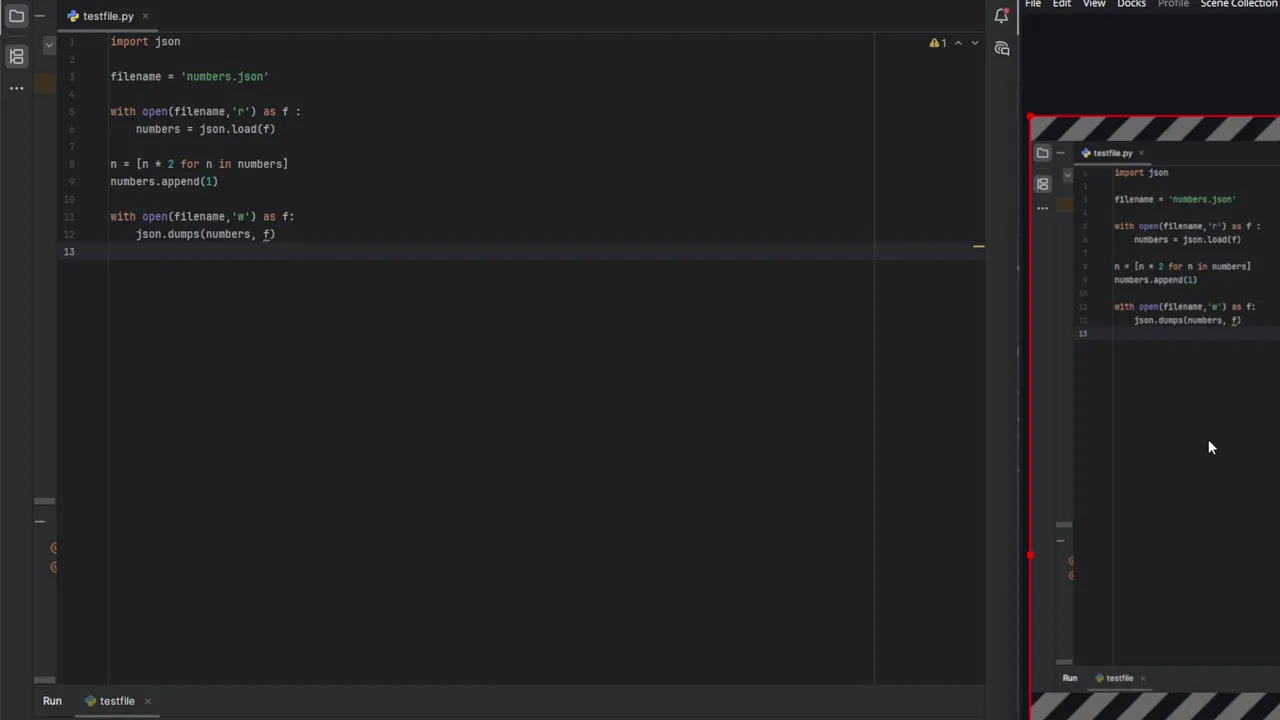Open the Notifications bell icon
Viewport: 1280px width, 720px height.
pos(1001,15)
